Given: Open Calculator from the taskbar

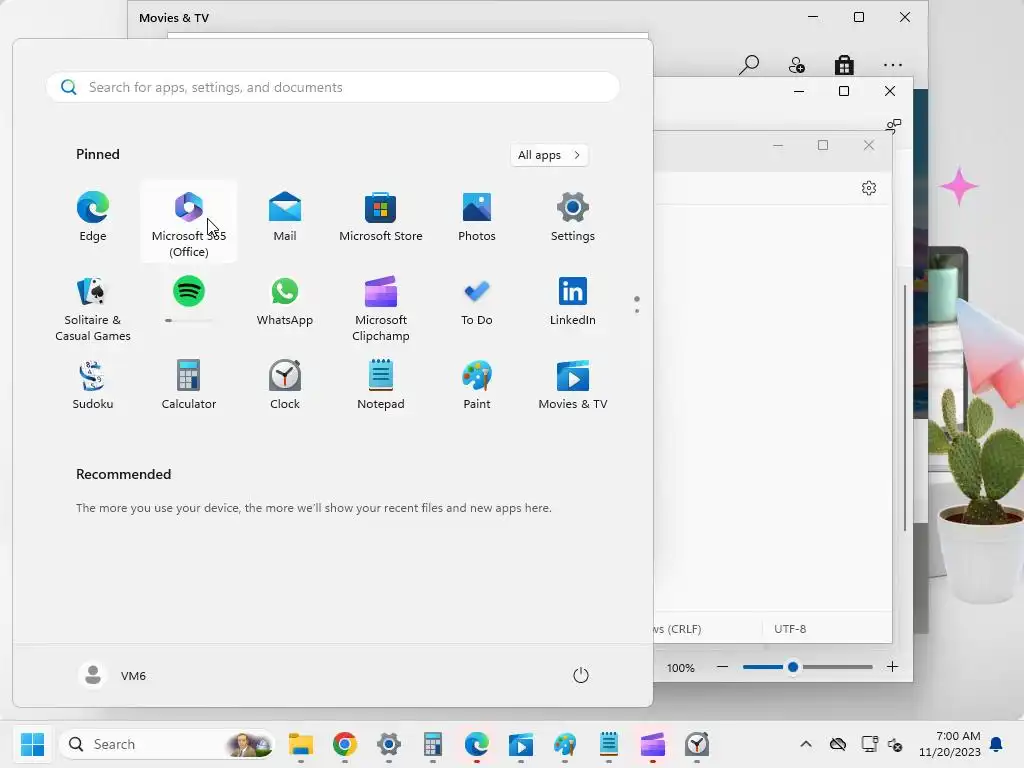Looking at the screenshot, I should tap(432, 744).
